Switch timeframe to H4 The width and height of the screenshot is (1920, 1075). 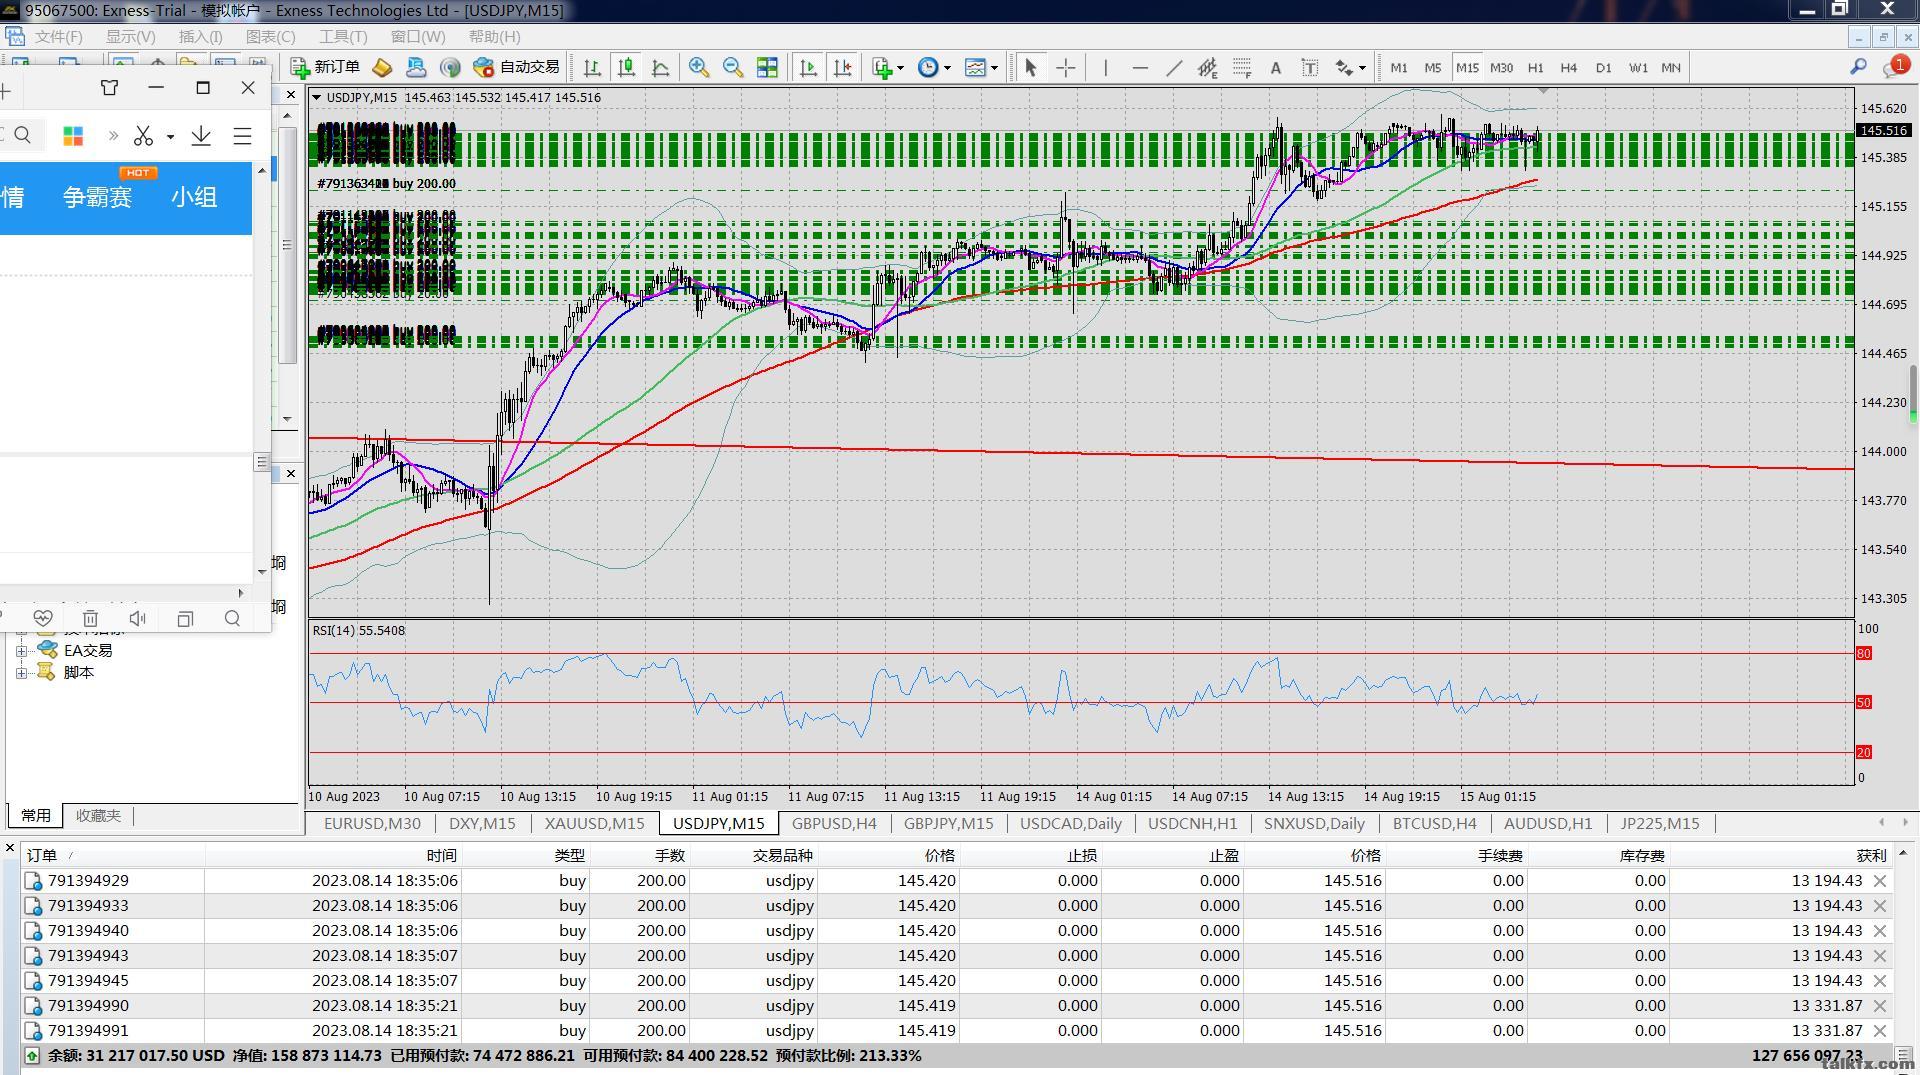1568,67
